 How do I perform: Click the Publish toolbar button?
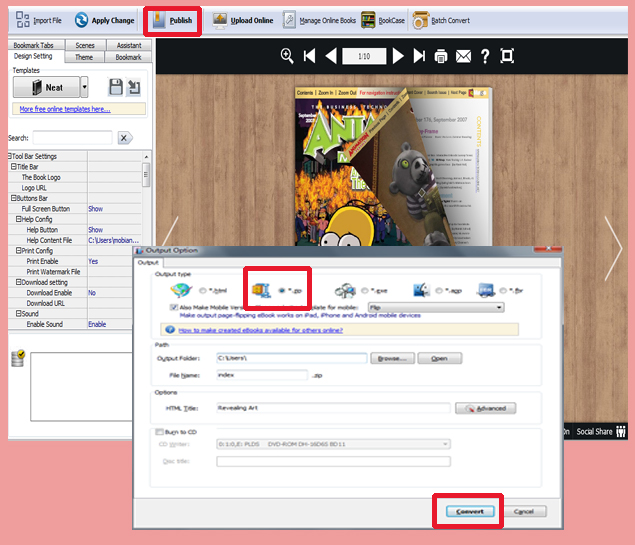point(173,20)
